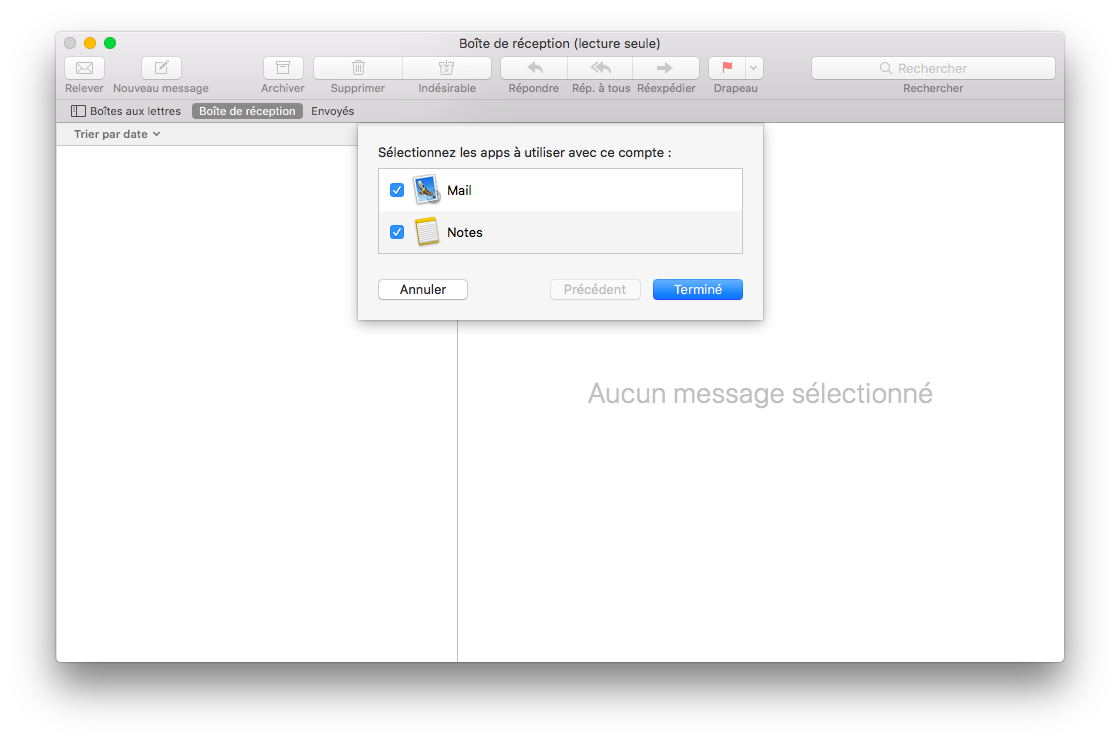Mark mail as junk via Indésirable icon
The width and height of the screenshot is (1120, 742).
447,68
